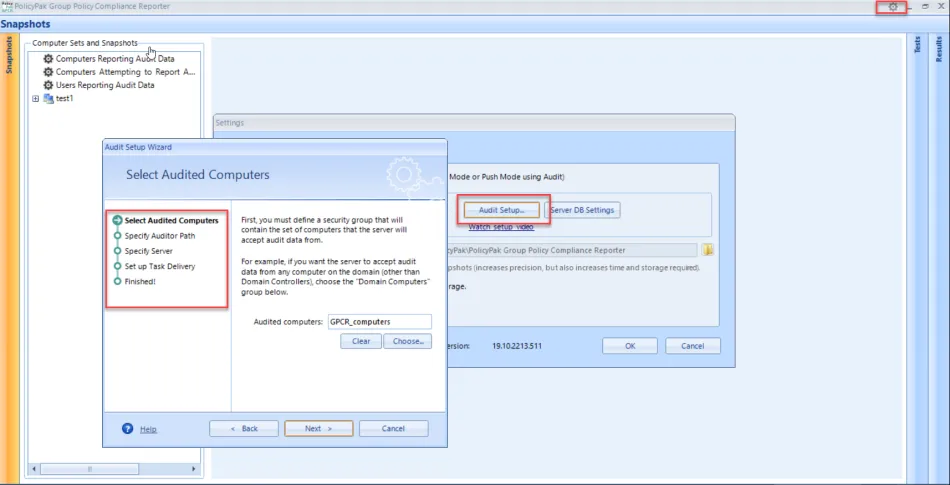Click the blue Help question mark icon

127,428
